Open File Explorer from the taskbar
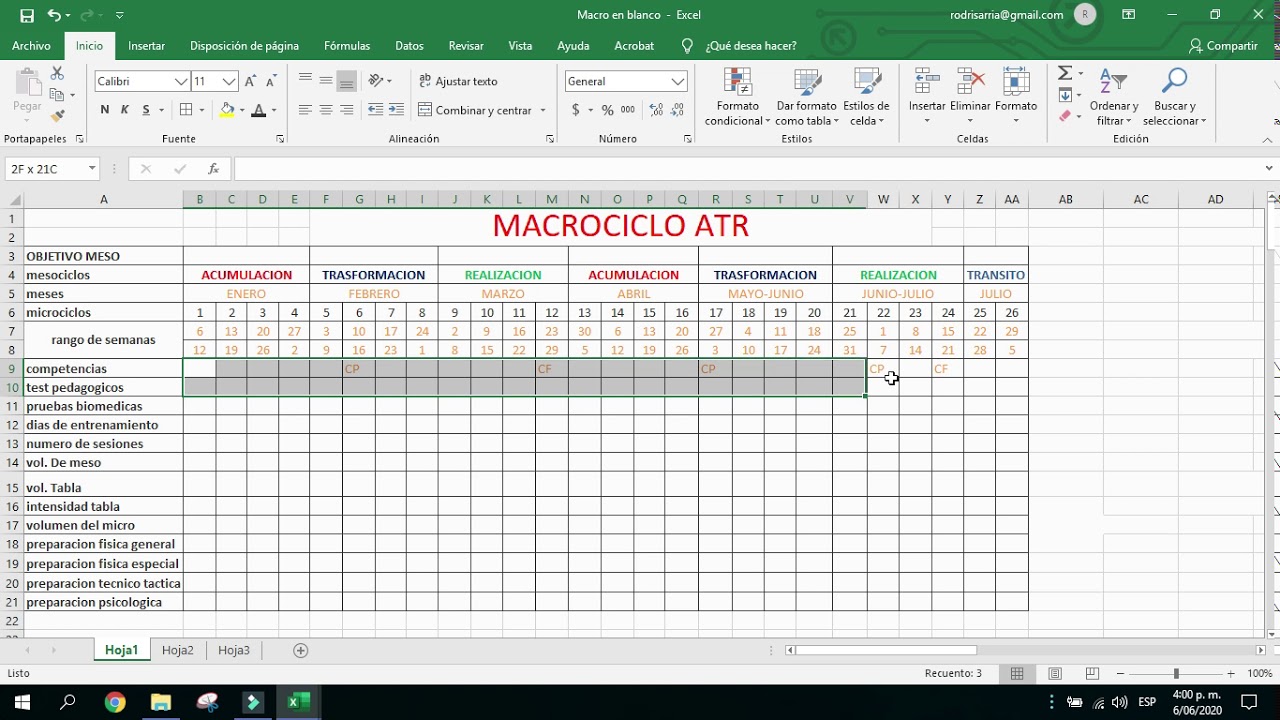1280x720 pixels. click(x=161, y=702)
